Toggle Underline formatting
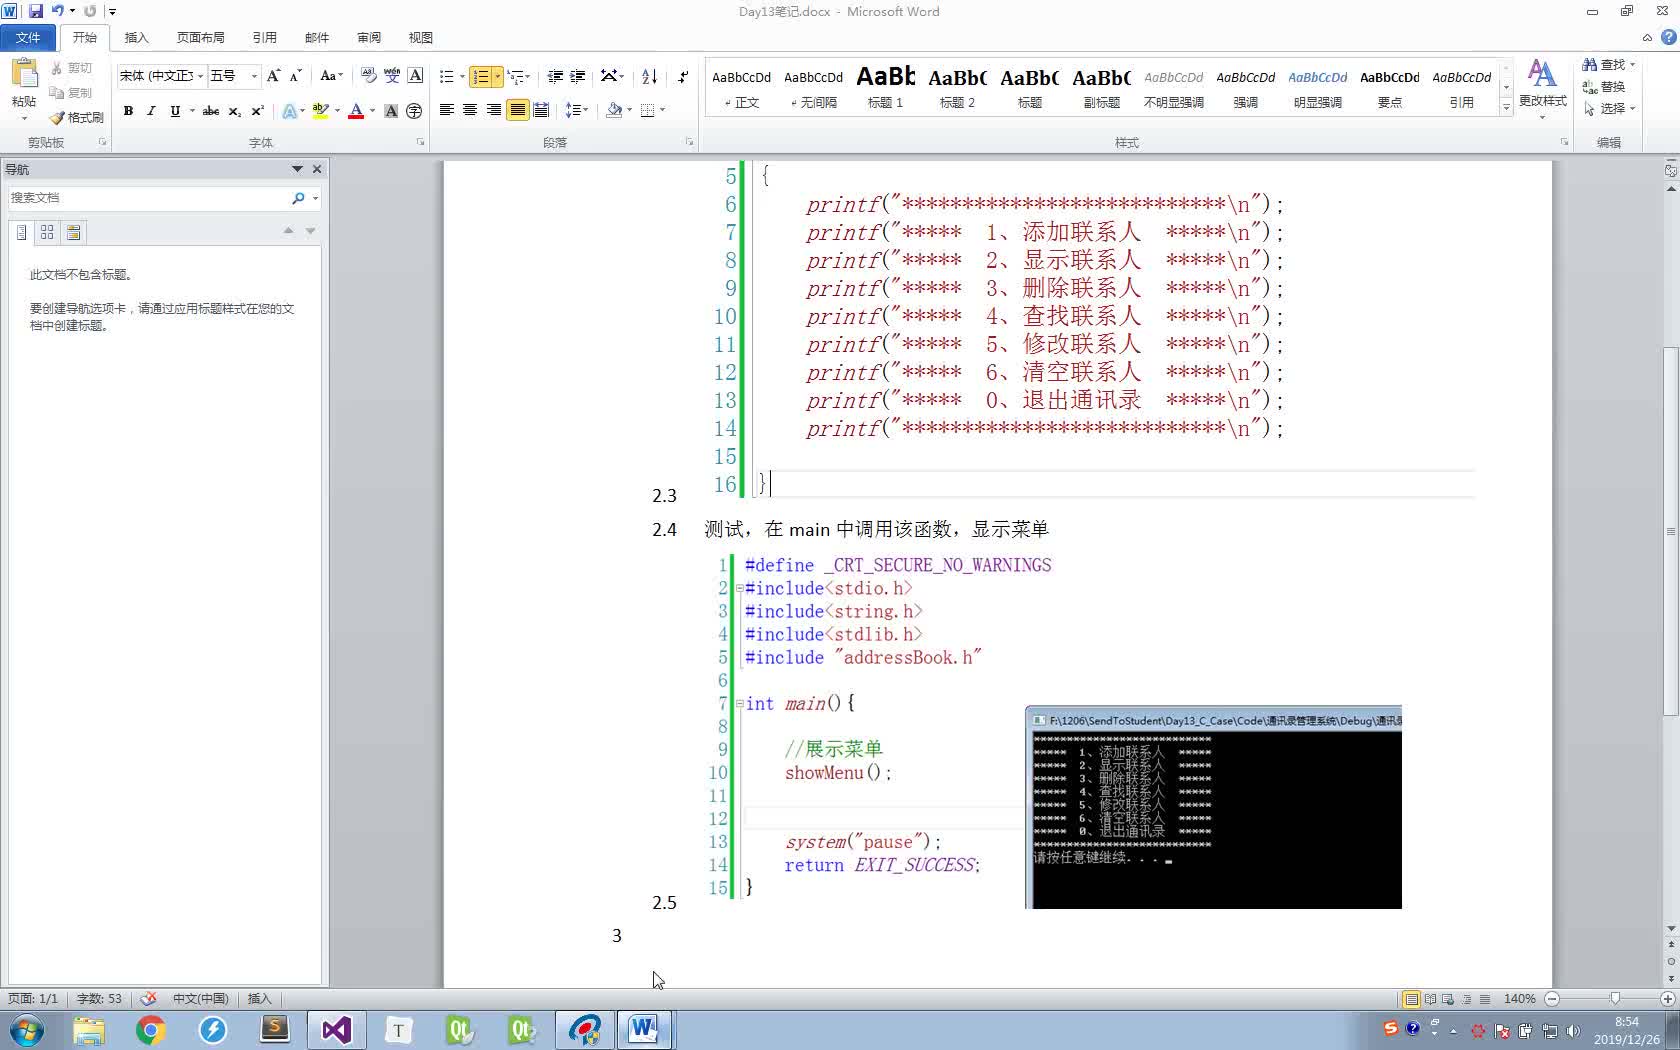The width and height of the screenshot is (1680, 1050). 175,110
